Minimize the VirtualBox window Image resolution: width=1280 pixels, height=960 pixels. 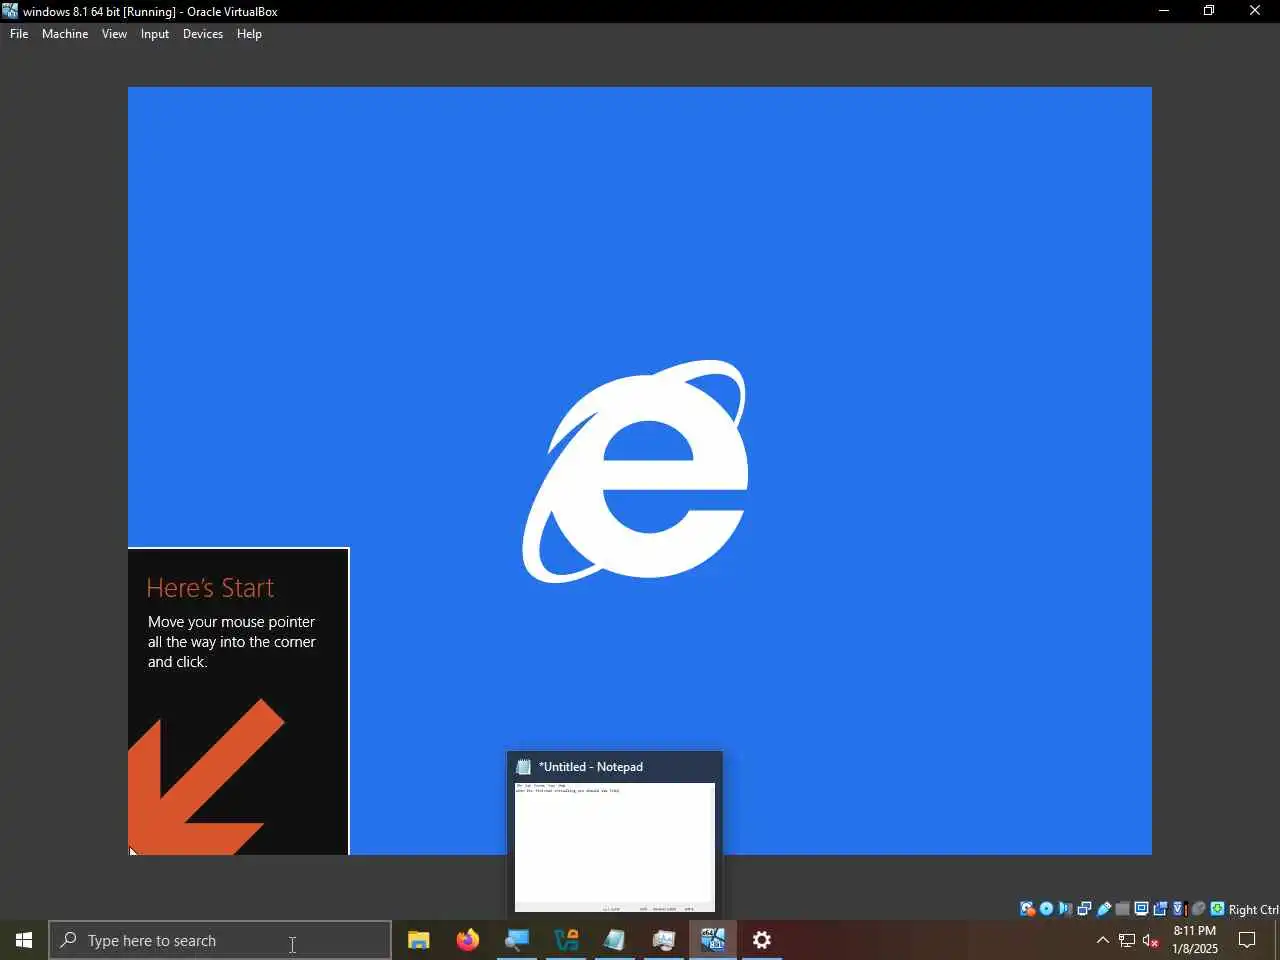[x=1163, y=11]
